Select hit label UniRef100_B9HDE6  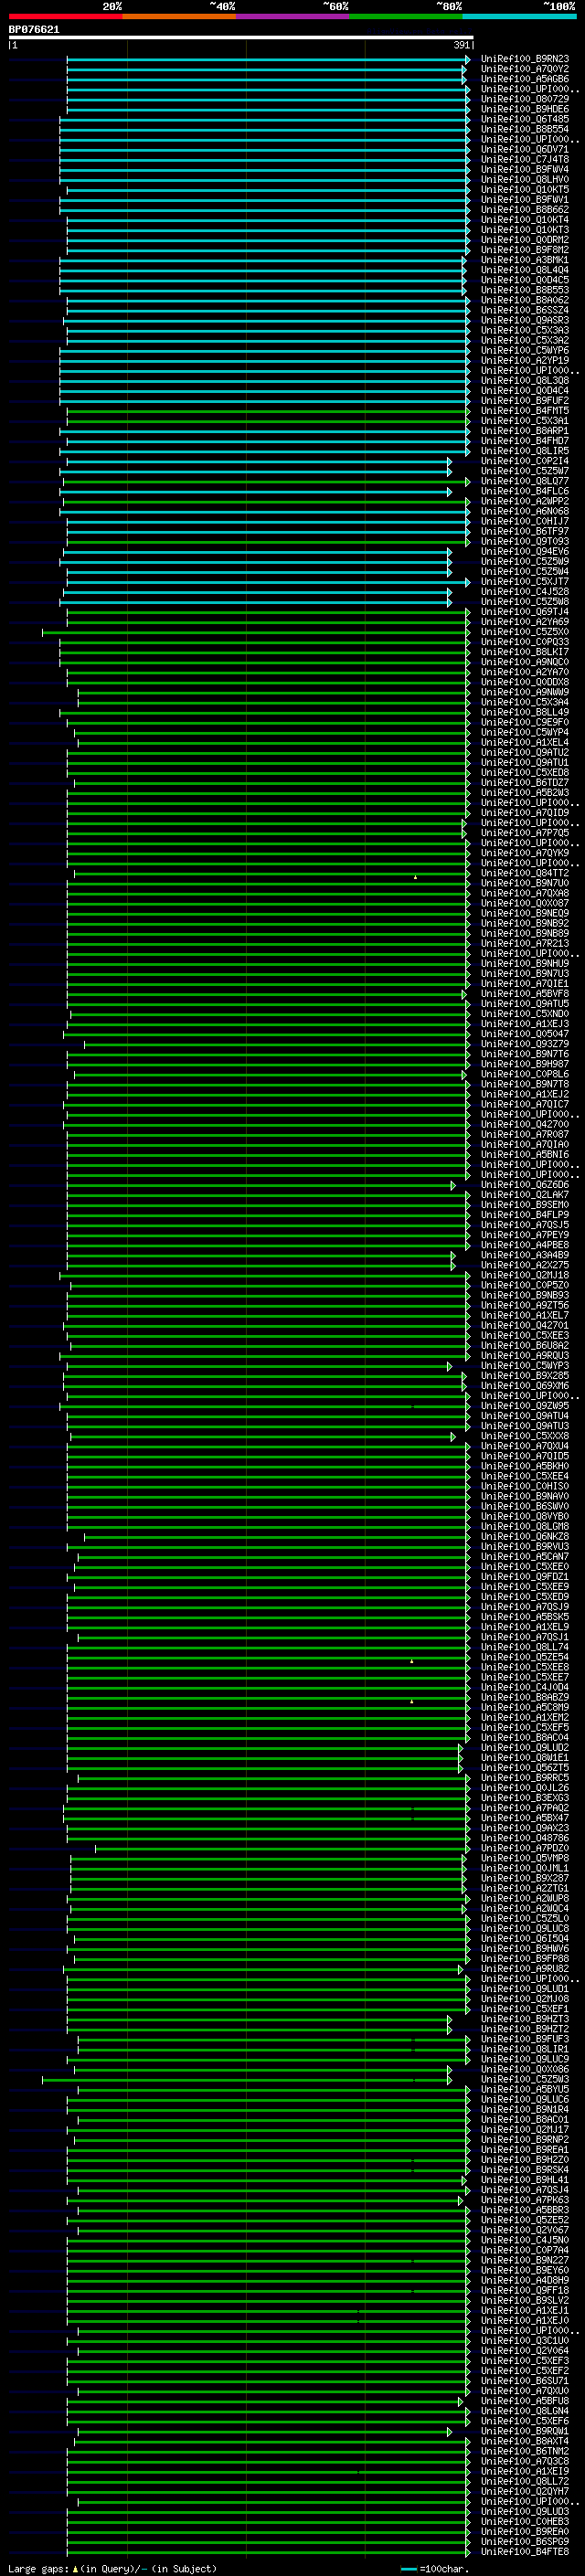[x=525, y=109]
